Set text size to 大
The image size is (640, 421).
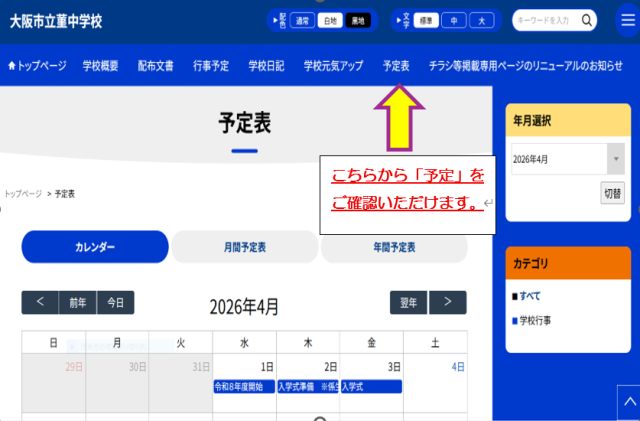pos(481,20)
